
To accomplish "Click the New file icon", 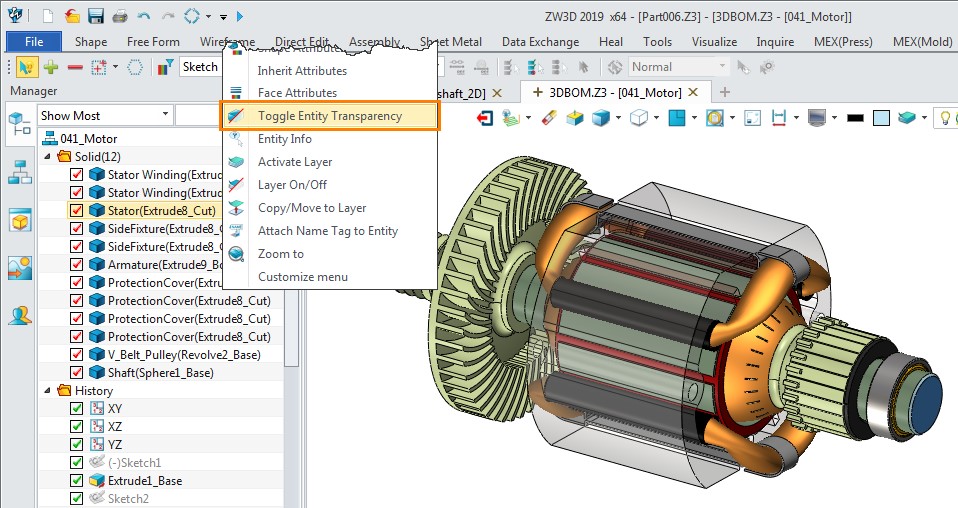I will pos(48,17).
